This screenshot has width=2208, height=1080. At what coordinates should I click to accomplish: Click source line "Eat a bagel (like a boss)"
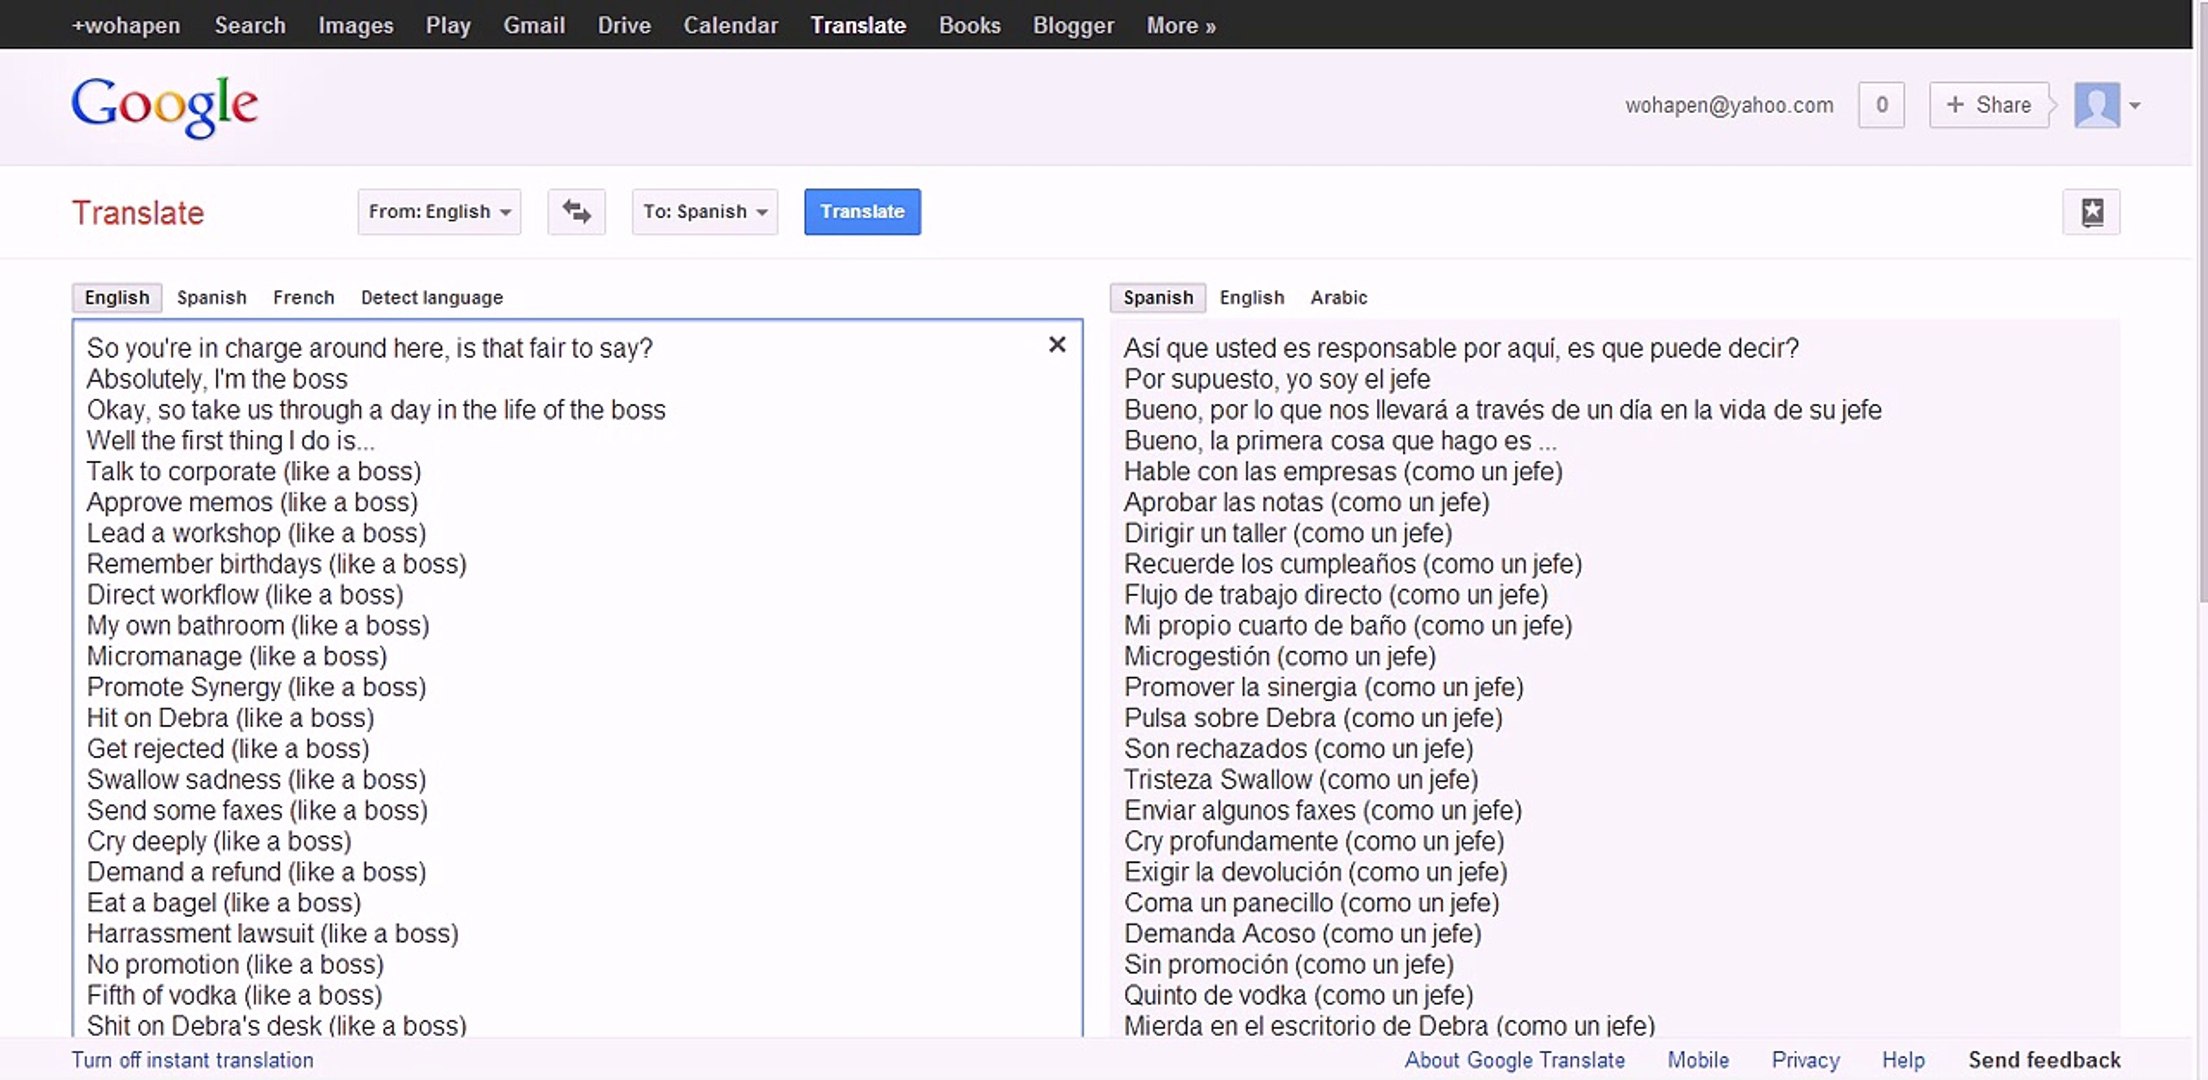click(x=224, y=903)
